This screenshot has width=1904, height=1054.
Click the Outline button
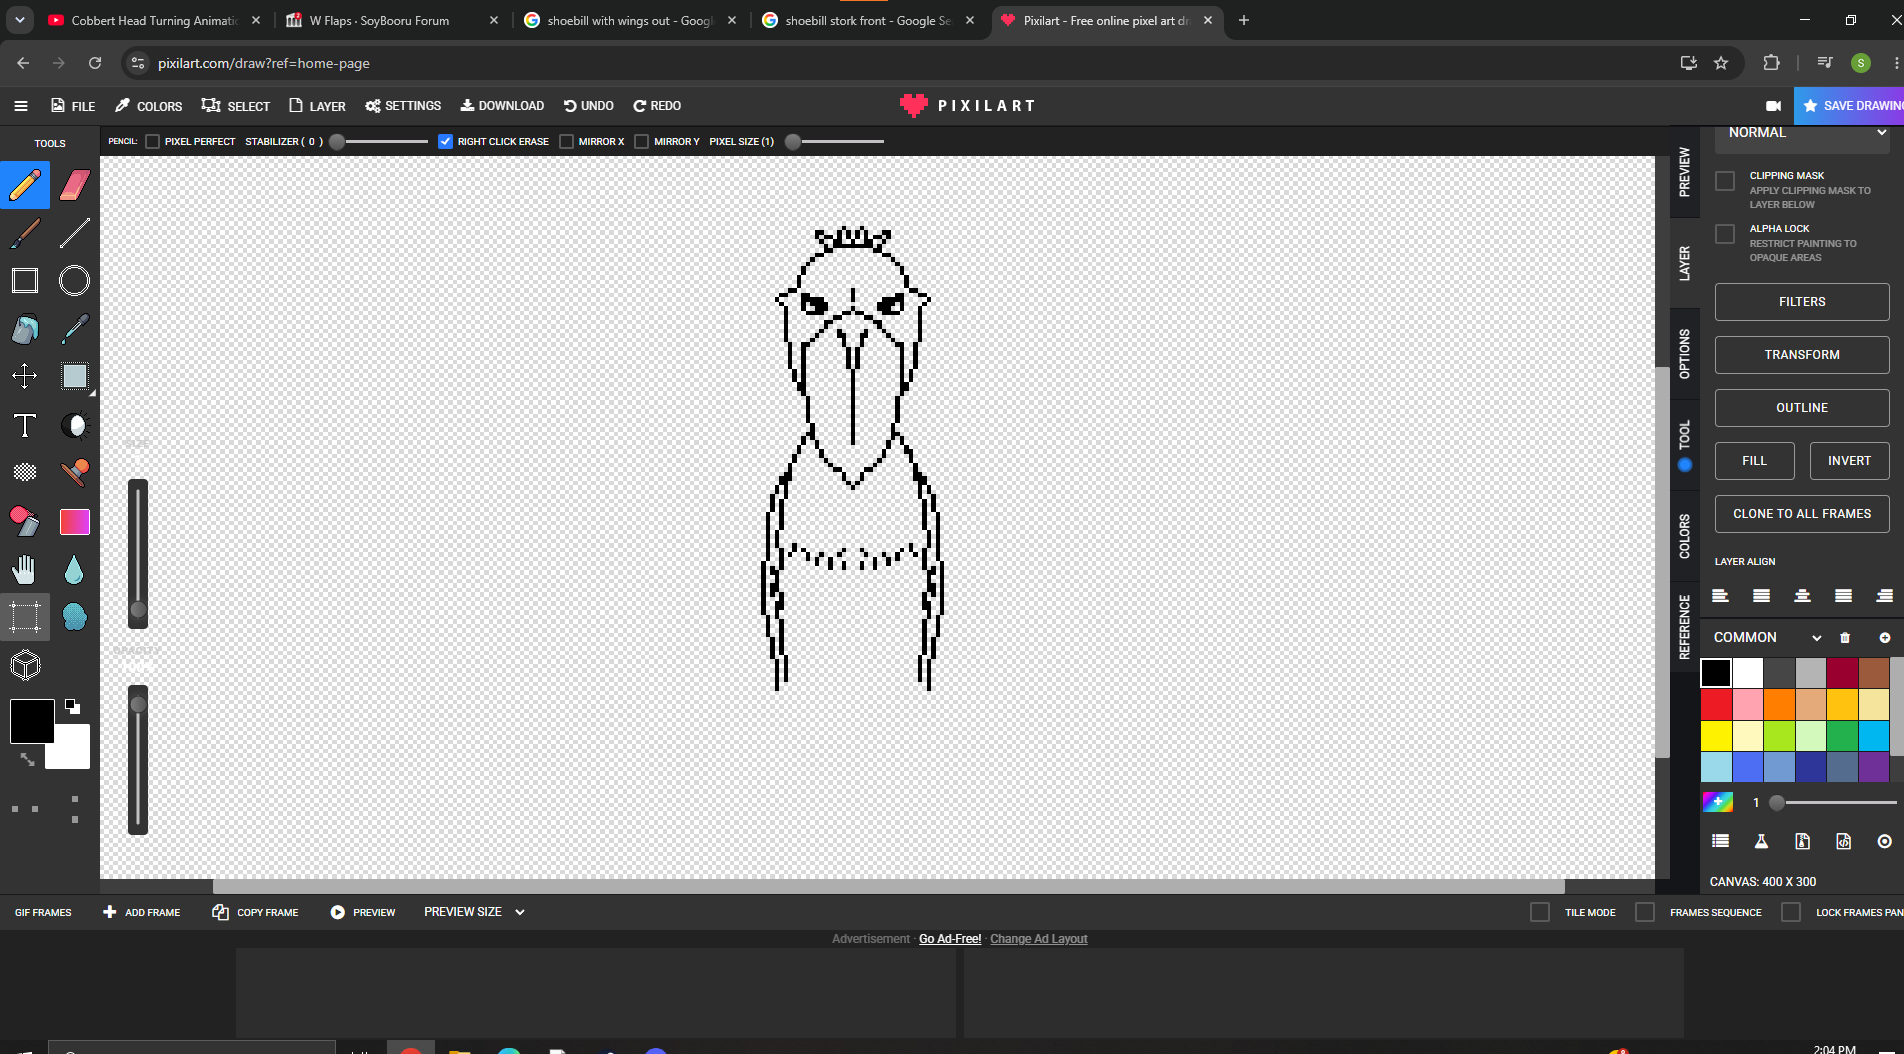point(1802,408)
